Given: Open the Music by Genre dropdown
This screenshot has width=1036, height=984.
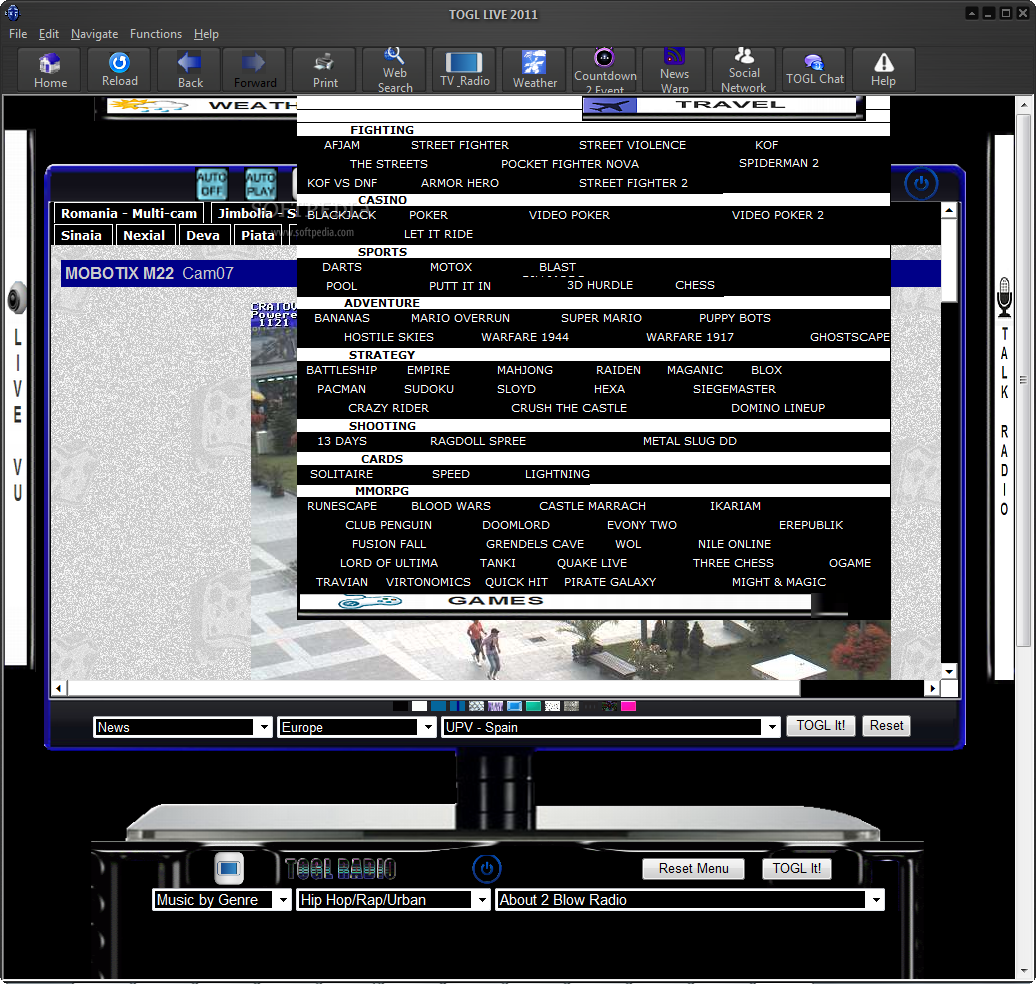Looking at the screenshot, I should (x=221, y=900).
